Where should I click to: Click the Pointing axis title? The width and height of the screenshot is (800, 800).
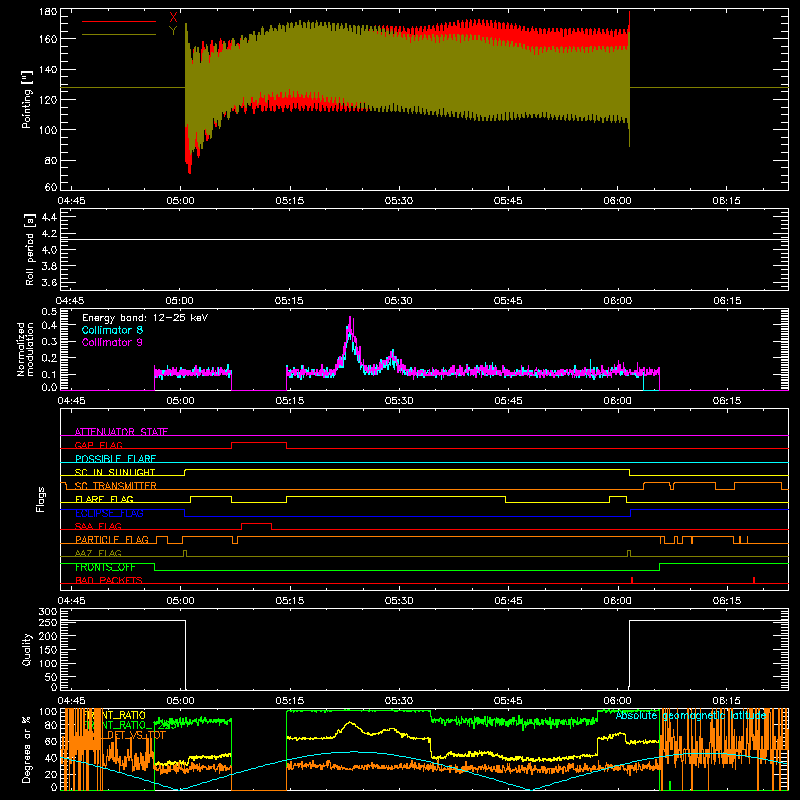(x=27, y=99)
